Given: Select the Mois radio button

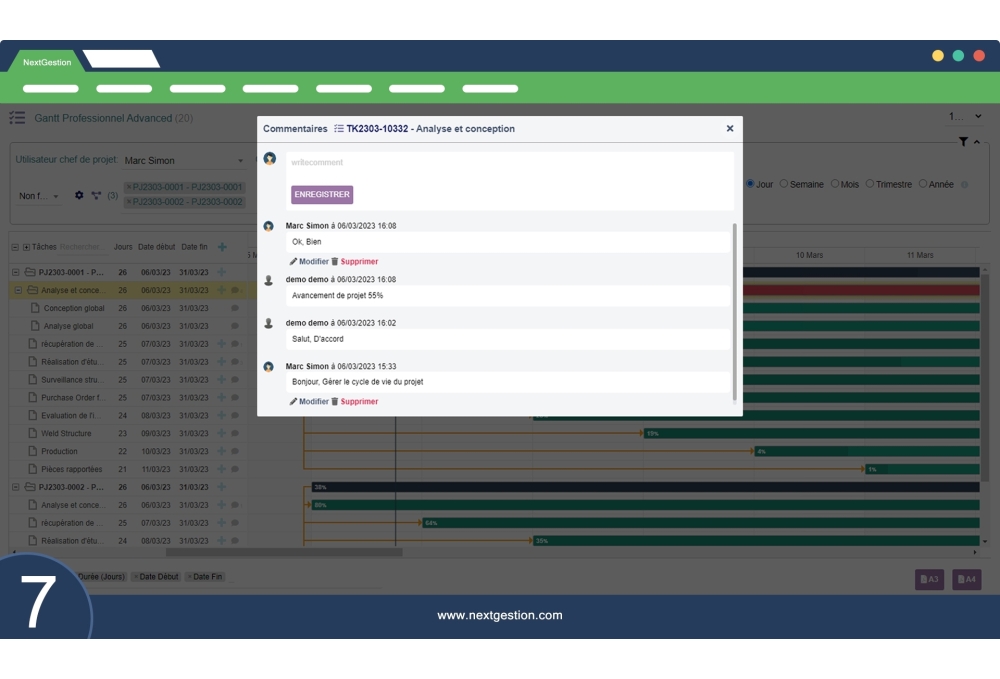Looking at the screenshot, I should (837, 183).
